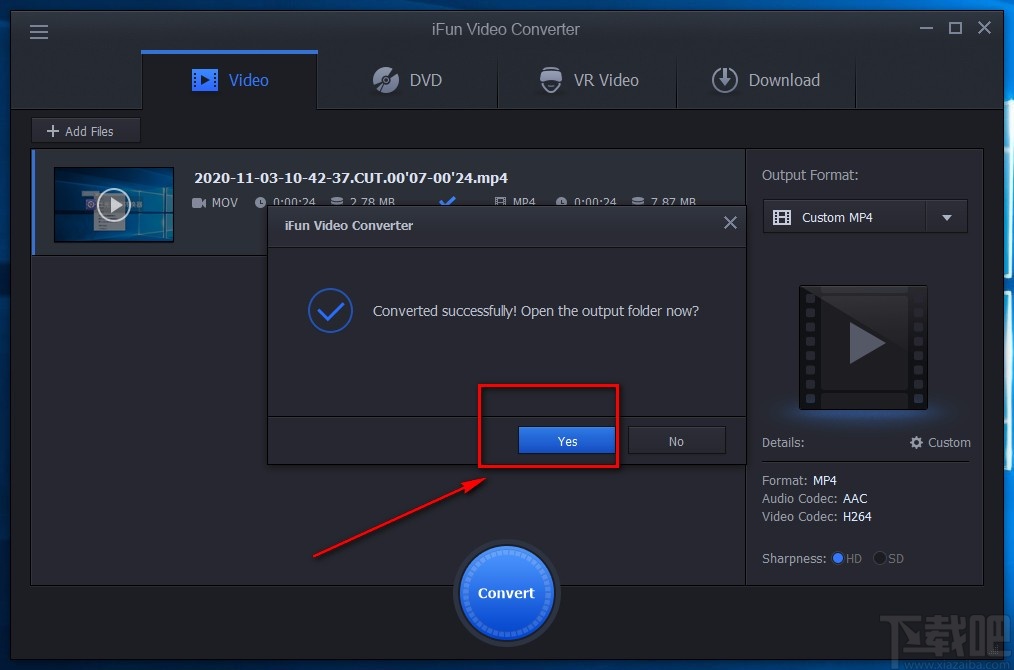Click the large output preview film icon

pos(863,347)
